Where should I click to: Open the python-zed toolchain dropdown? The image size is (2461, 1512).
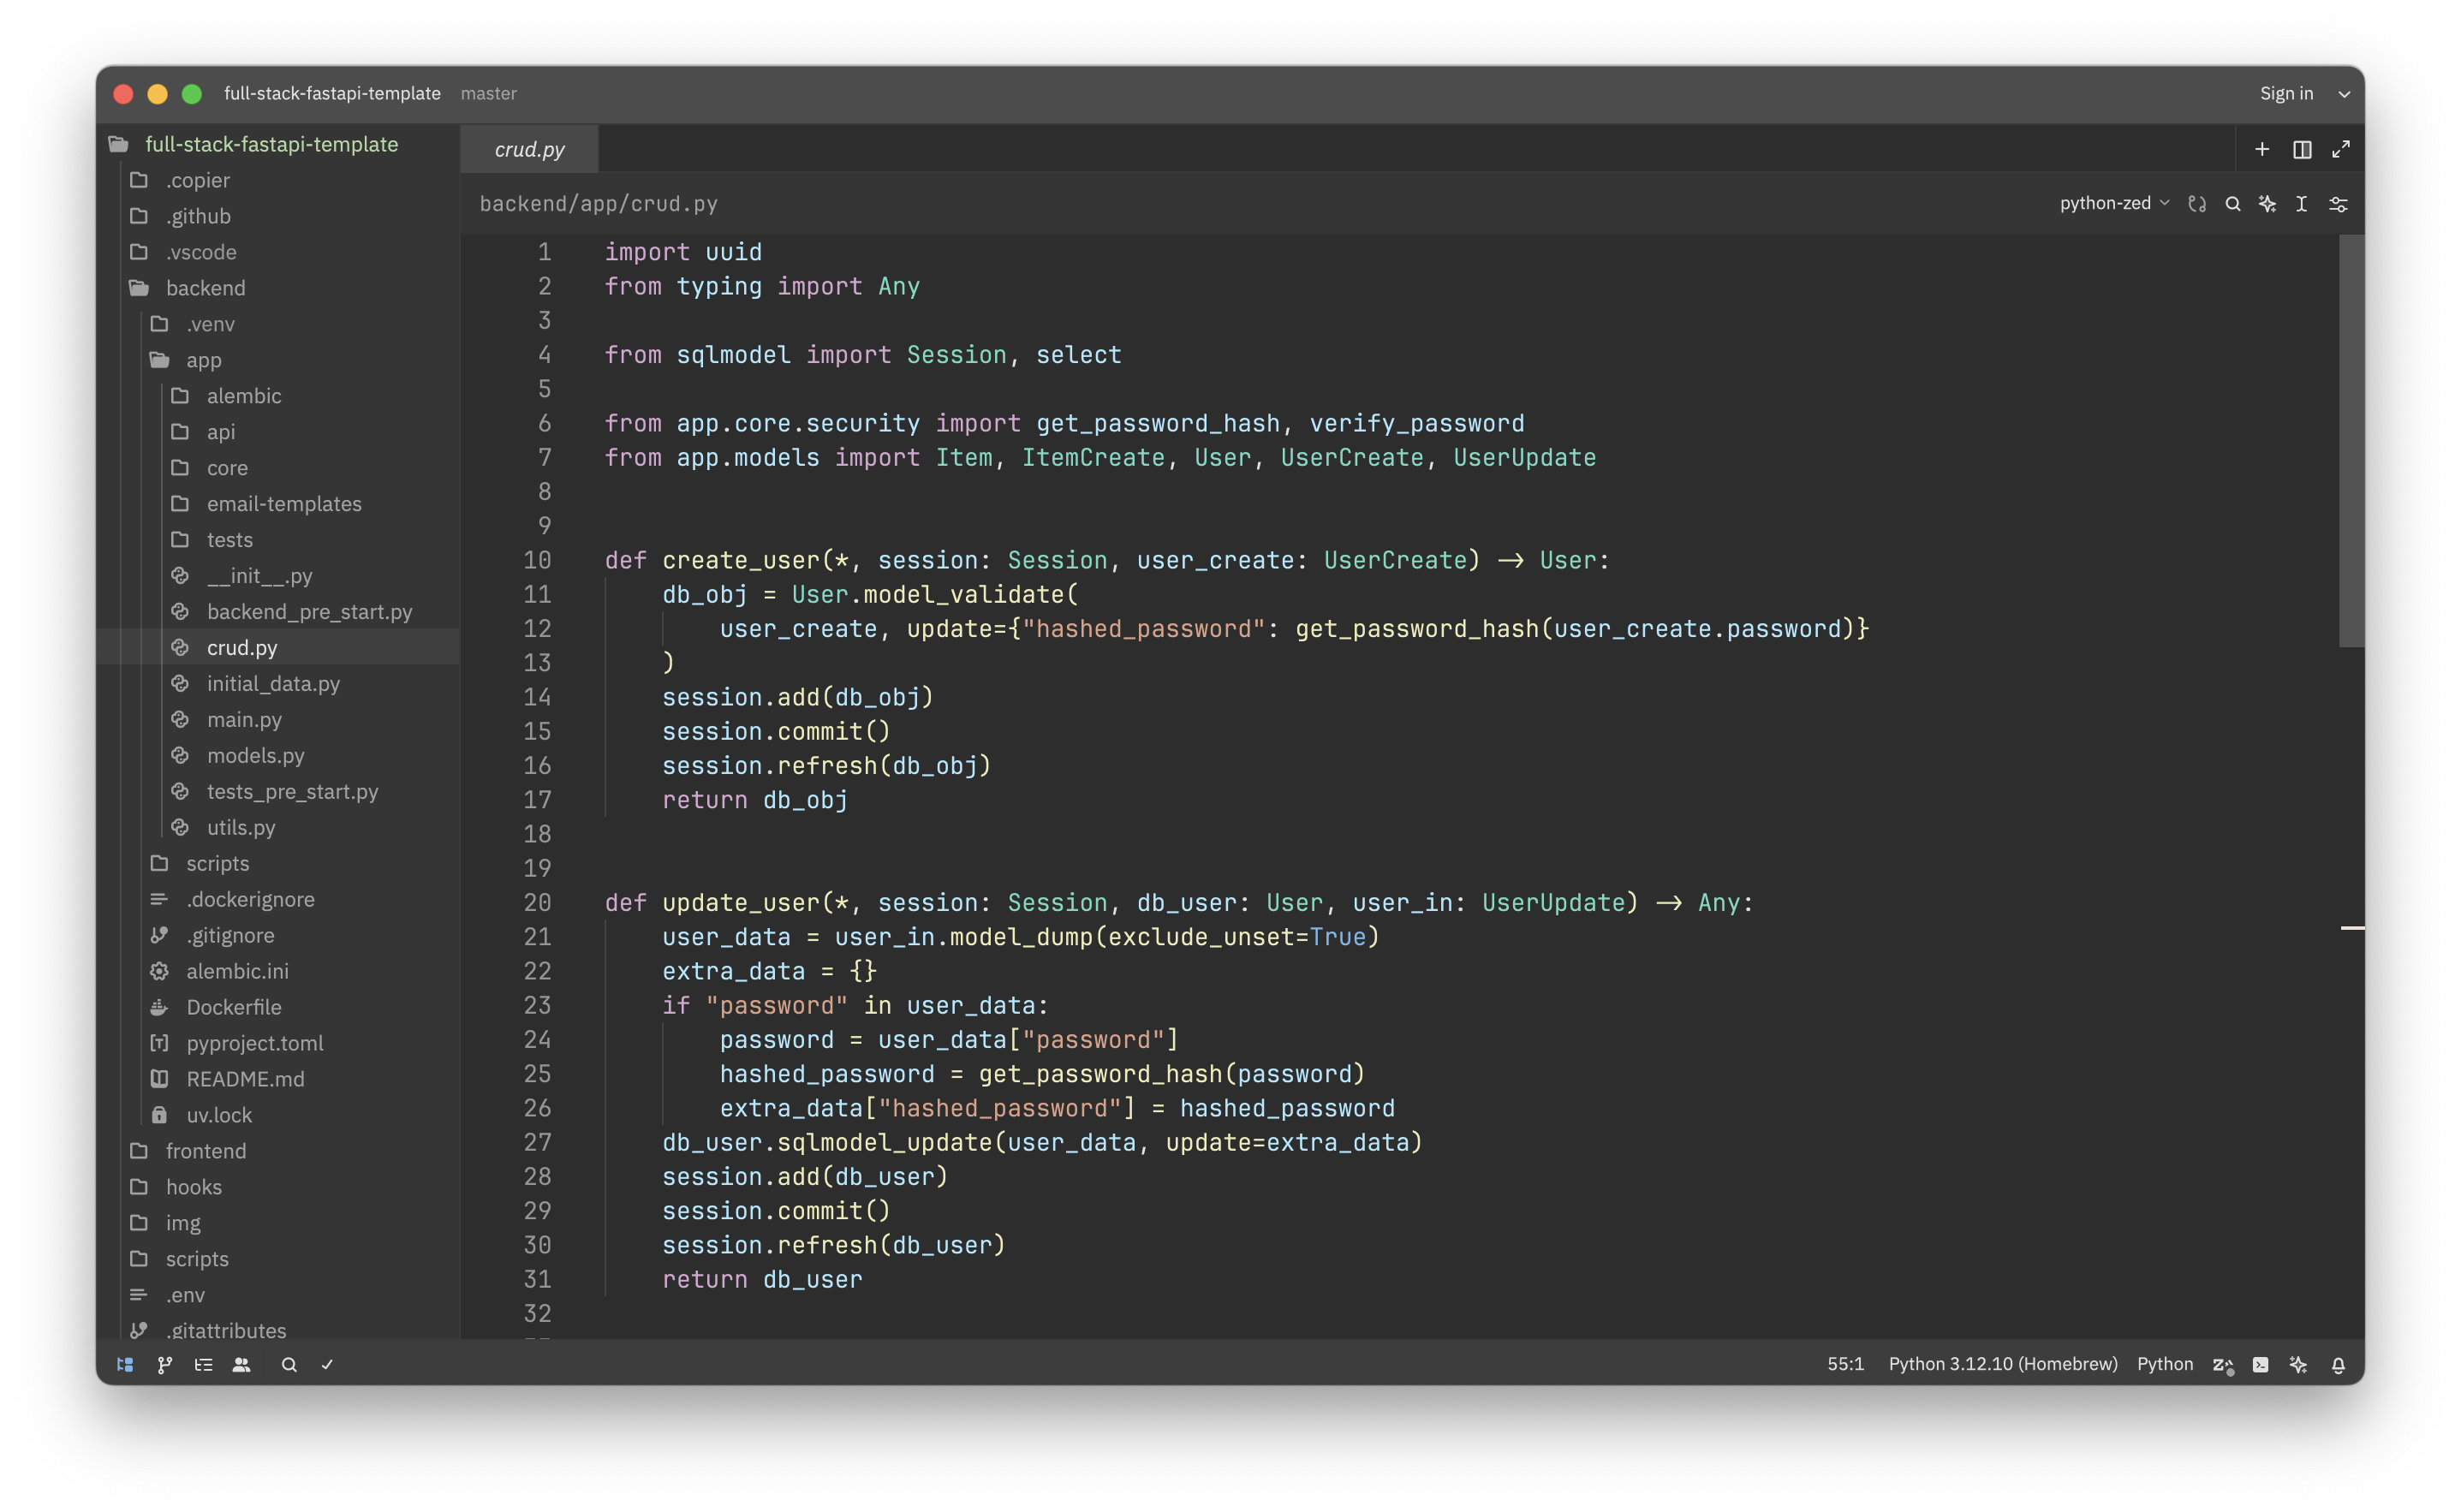(x=2114, y=203)
